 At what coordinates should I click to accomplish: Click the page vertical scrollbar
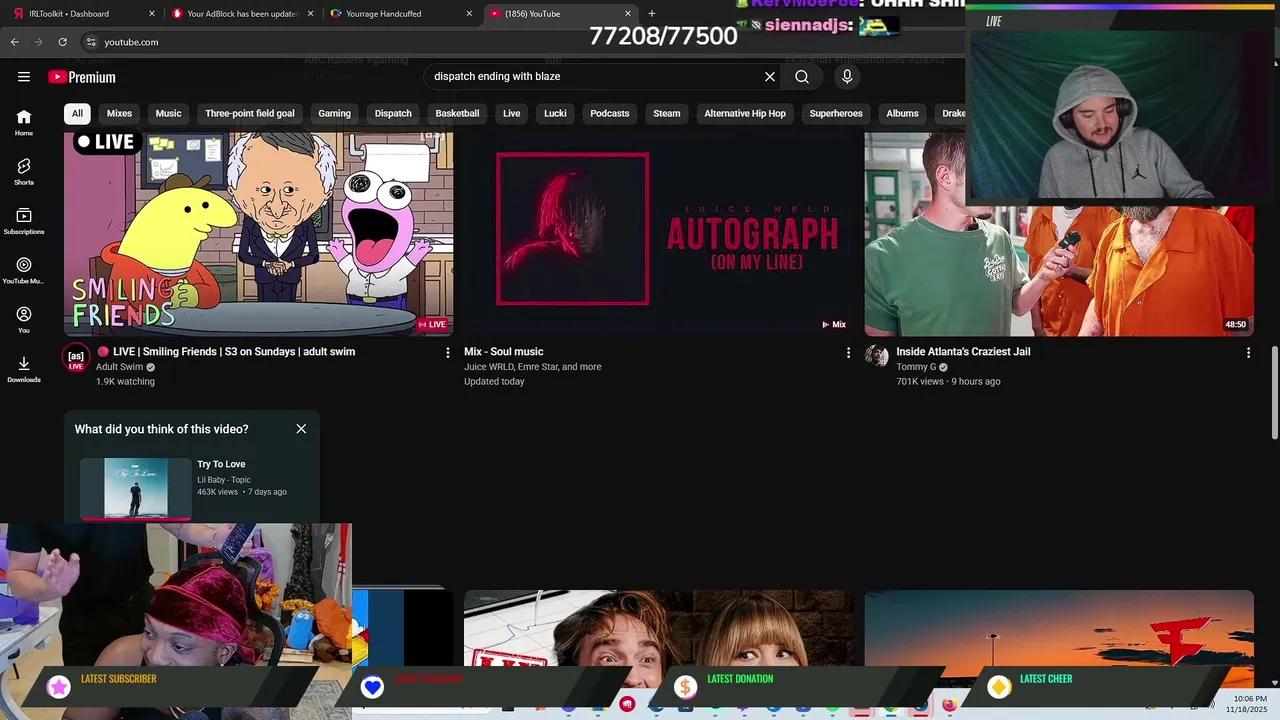click(x=1275, y=392)
